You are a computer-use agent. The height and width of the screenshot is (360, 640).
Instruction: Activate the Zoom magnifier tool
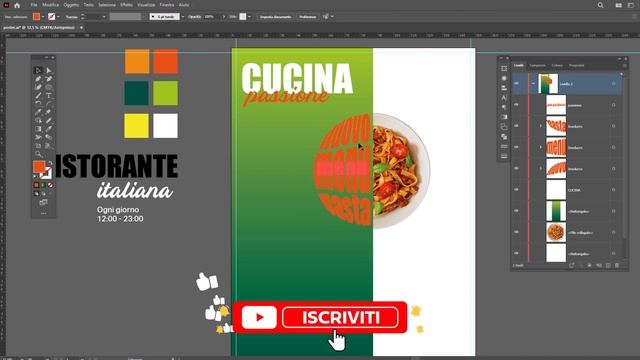[x=38, y=154]
